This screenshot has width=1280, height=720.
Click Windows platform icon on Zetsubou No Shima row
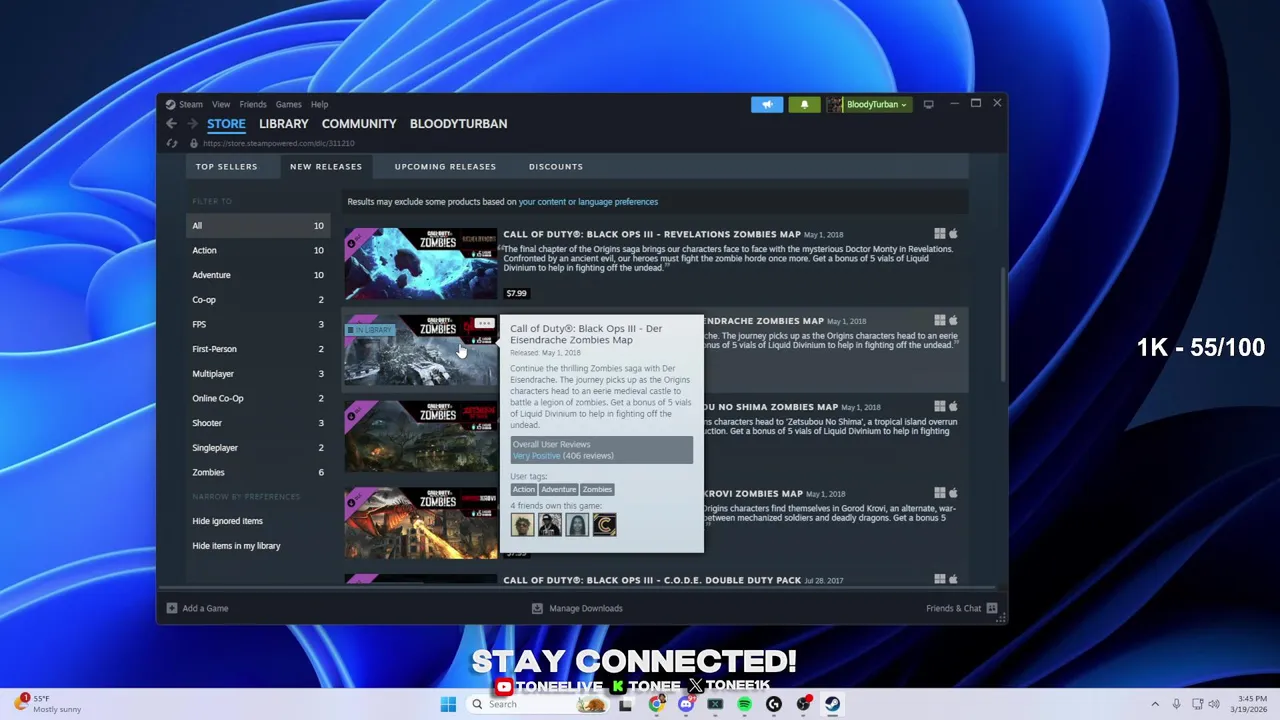tap(940, 407)
